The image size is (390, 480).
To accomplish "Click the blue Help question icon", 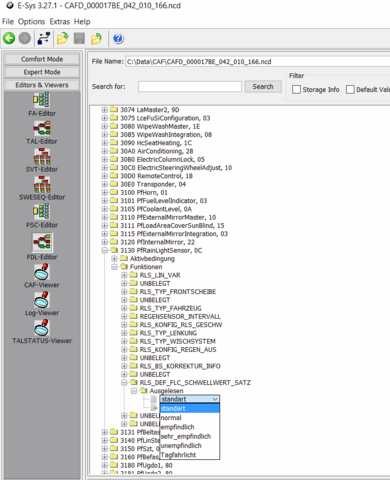I will click(118, 38).
